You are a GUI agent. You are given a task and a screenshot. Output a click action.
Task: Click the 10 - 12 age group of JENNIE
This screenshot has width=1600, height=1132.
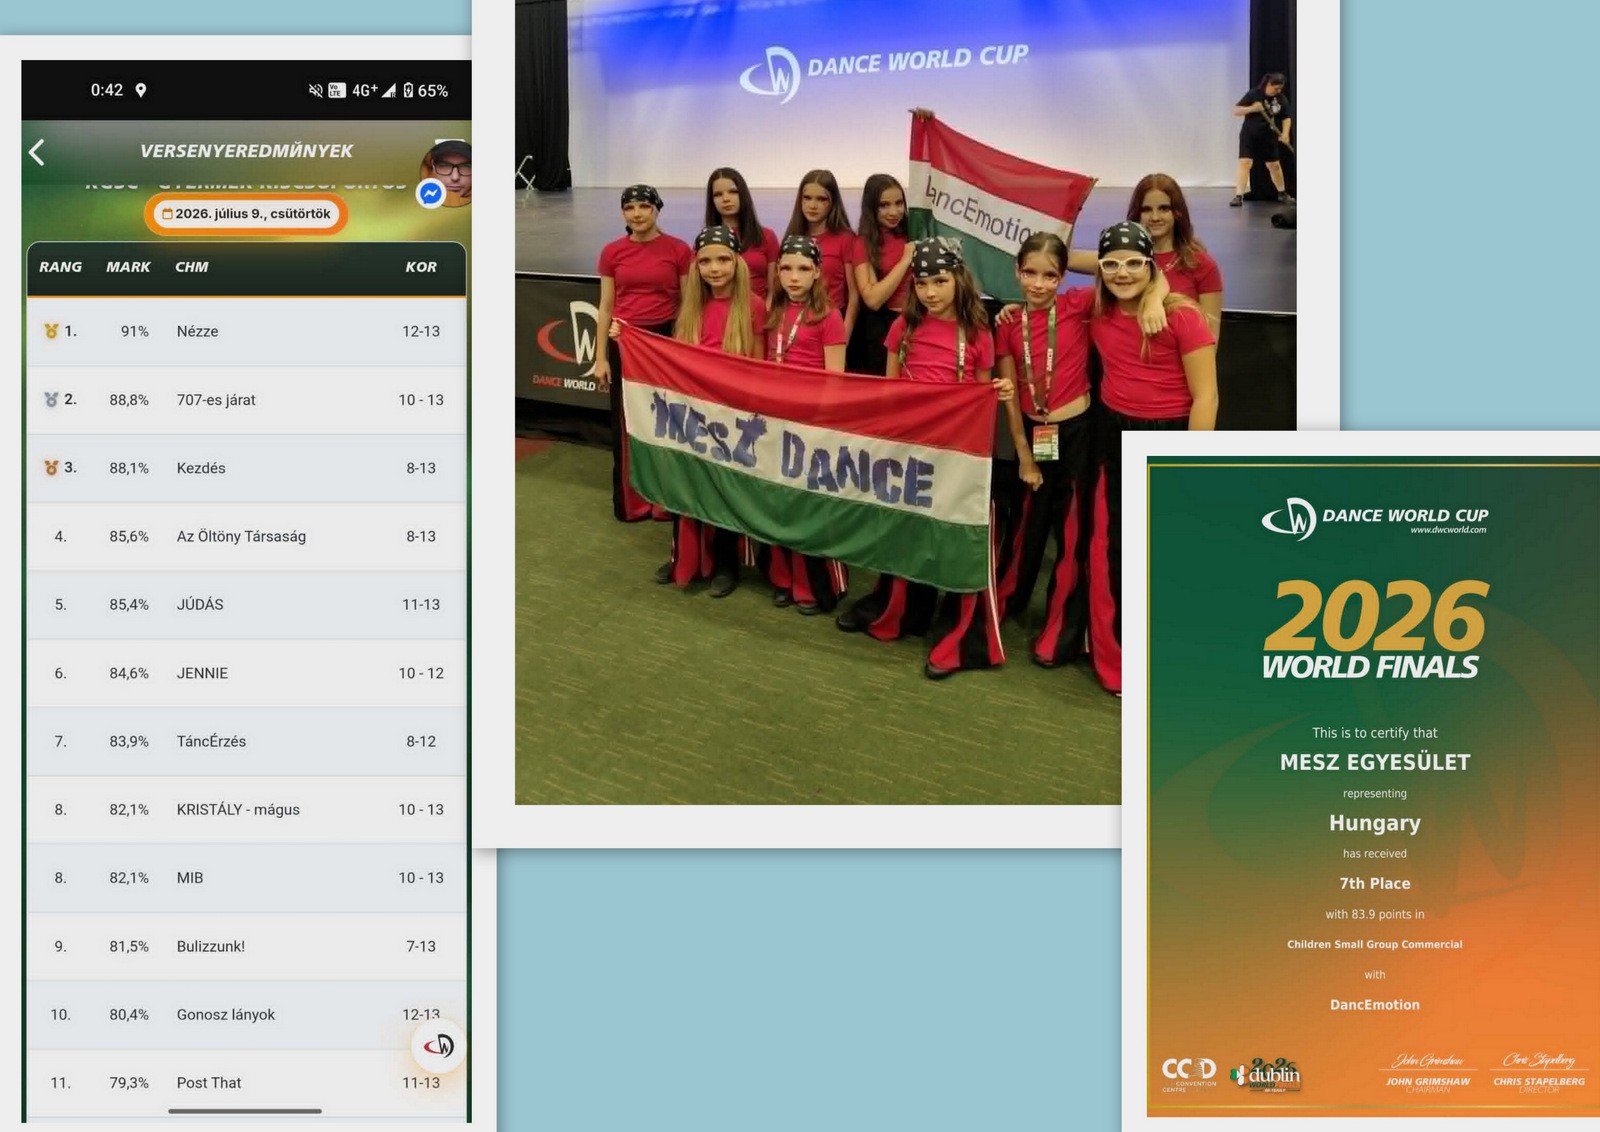pyautogui.click(x=421, y=673)
